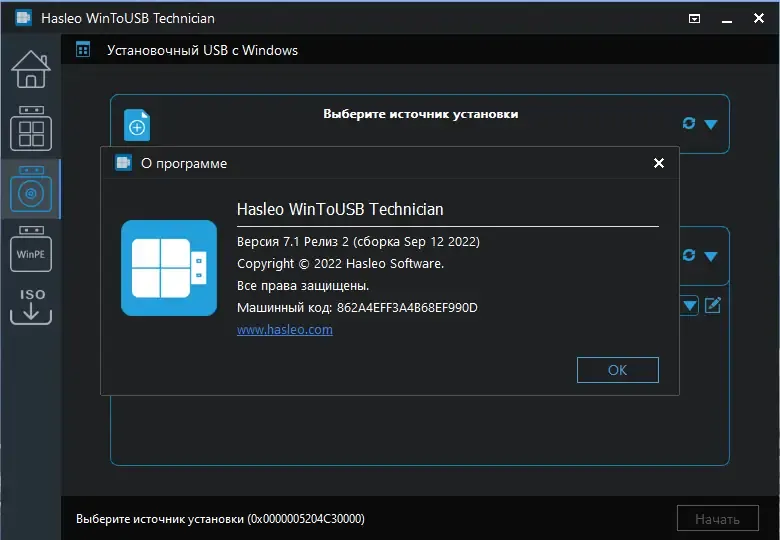
Task: Click the Начать button
Action: pos(717,519)
